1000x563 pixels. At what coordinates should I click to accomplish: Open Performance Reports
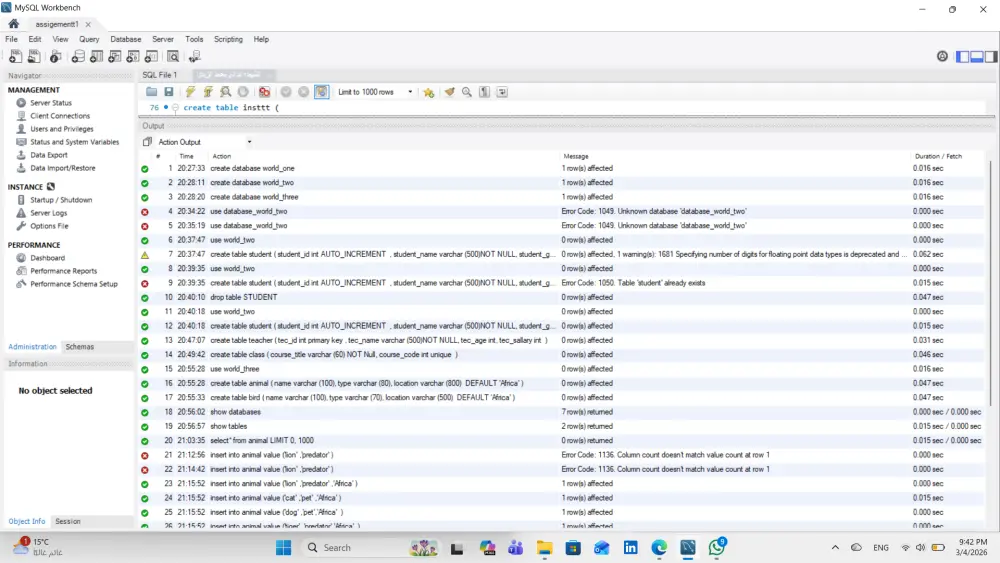tap(64, 271)
